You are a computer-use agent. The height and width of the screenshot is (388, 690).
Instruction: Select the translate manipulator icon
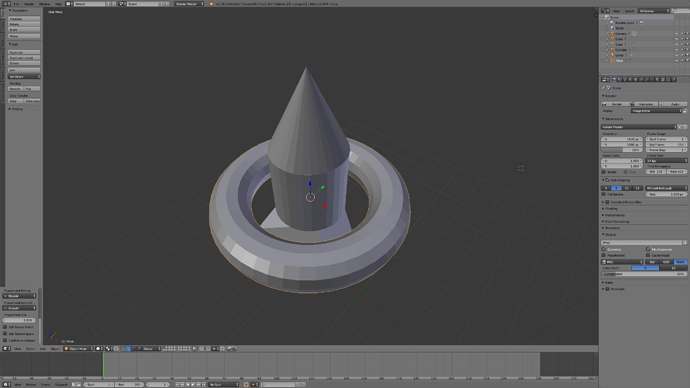[x=128, y=348]
